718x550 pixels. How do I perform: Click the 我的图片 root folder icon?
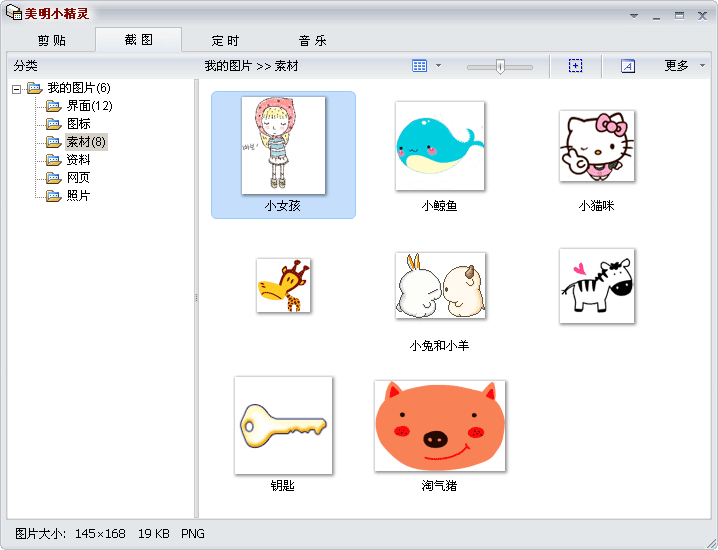(34, 88)
